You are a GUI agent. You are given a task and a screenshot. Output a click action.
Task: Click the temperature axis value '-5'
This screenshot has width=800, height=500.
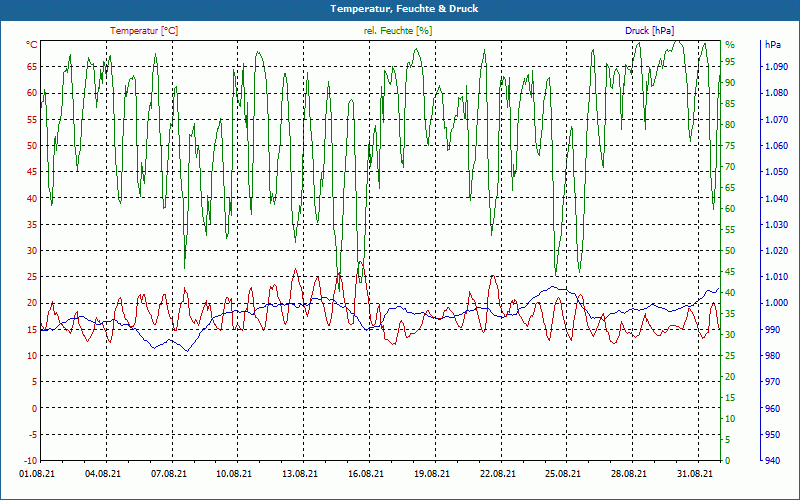coord(33,434)
